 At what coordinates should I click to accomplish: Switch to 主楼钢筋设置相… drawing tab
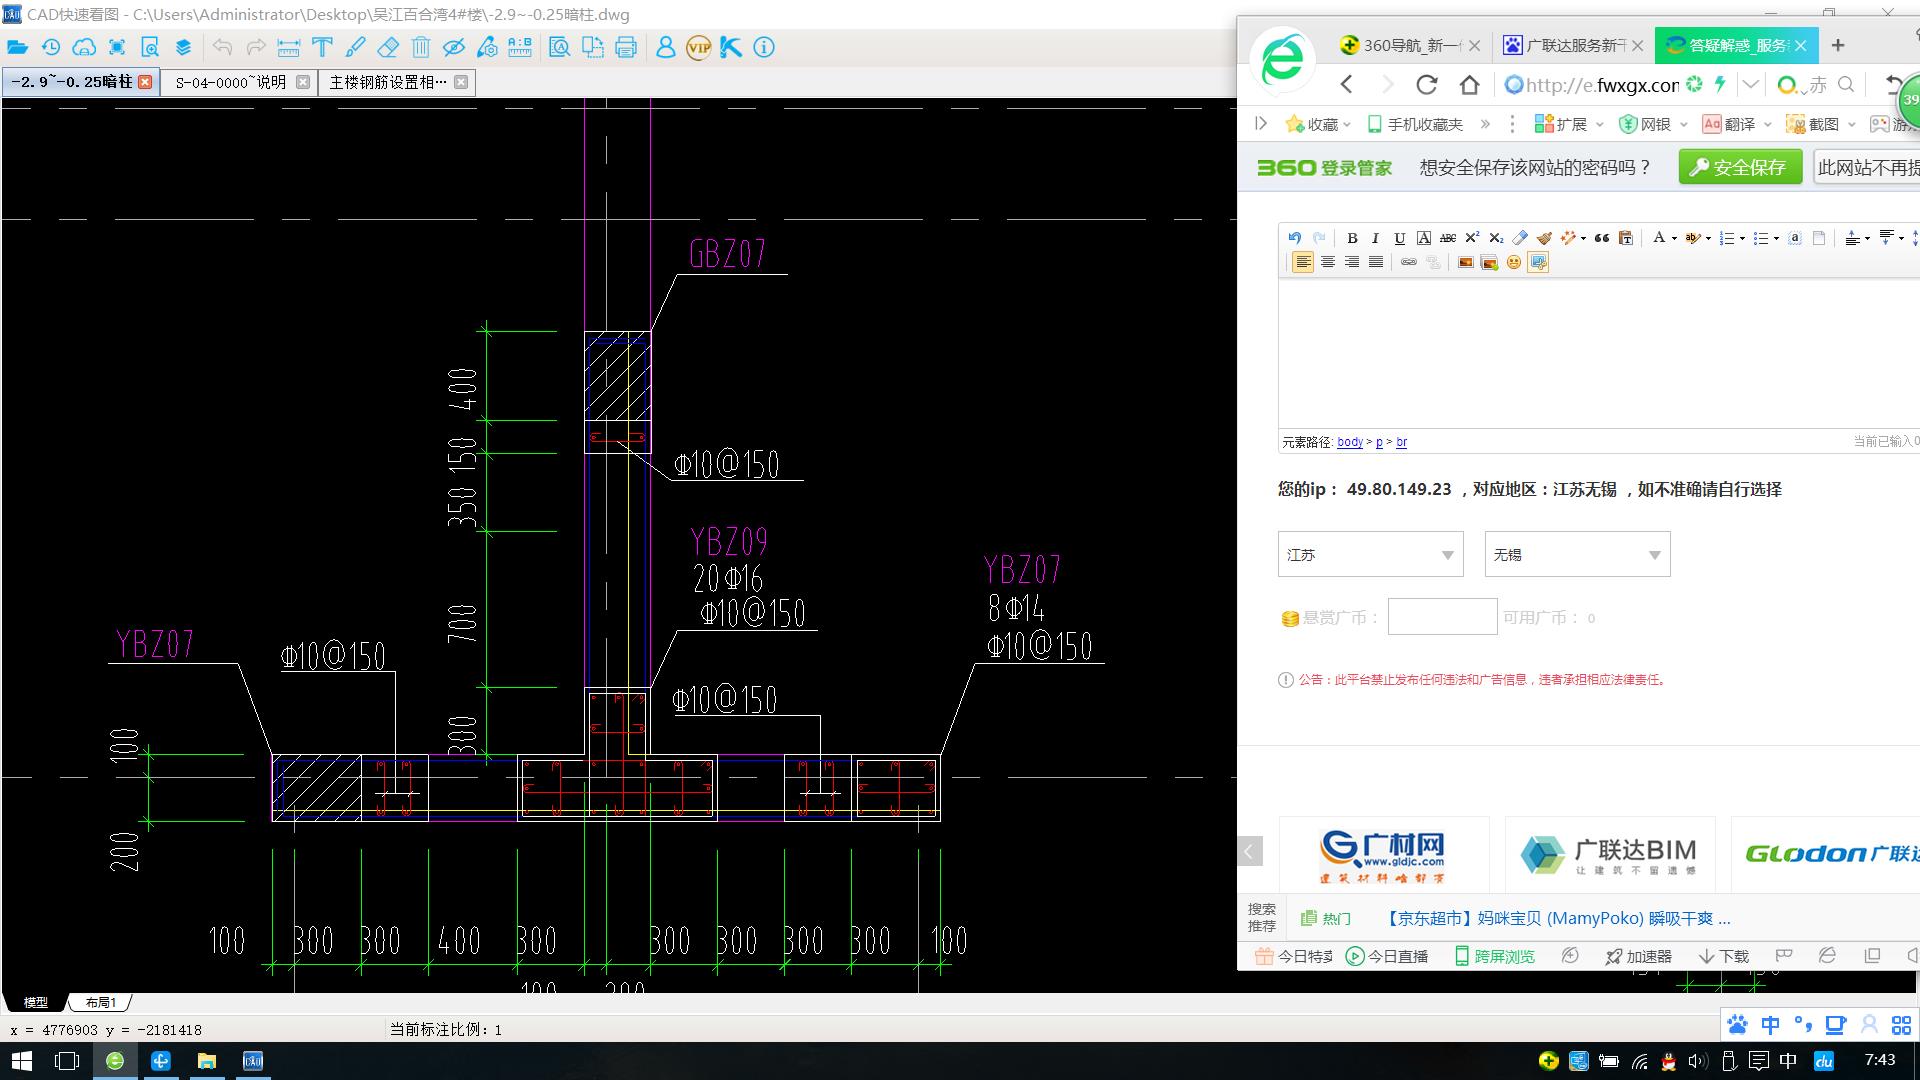click(x=388, y=82)
